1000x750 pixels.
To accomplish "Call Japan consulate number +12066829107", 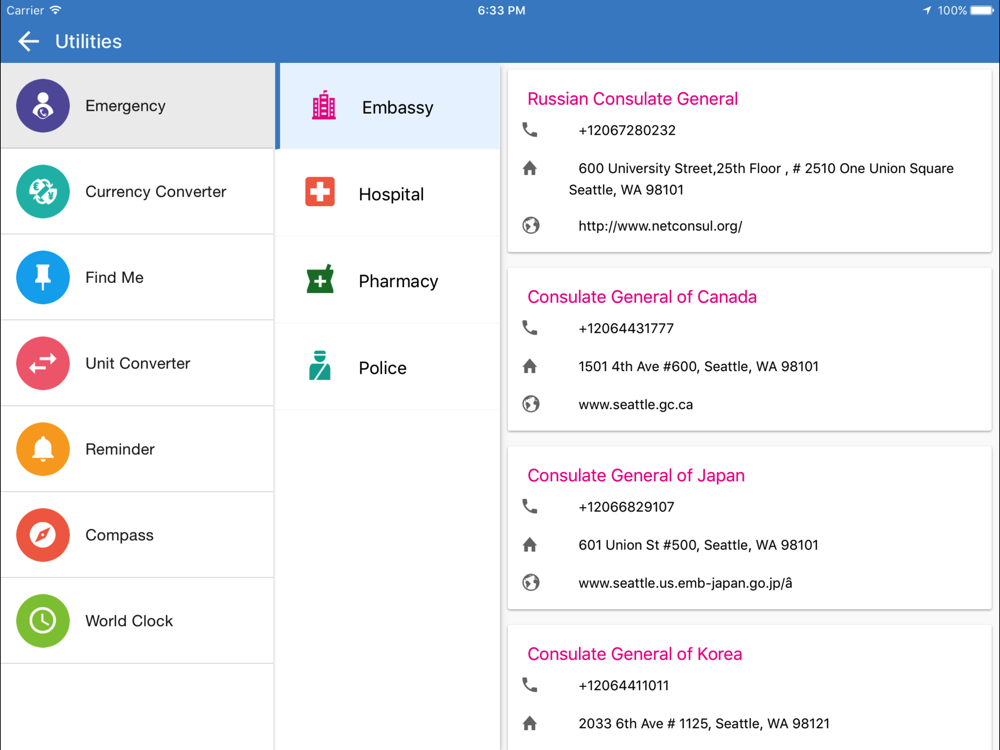I will point(626,506).
